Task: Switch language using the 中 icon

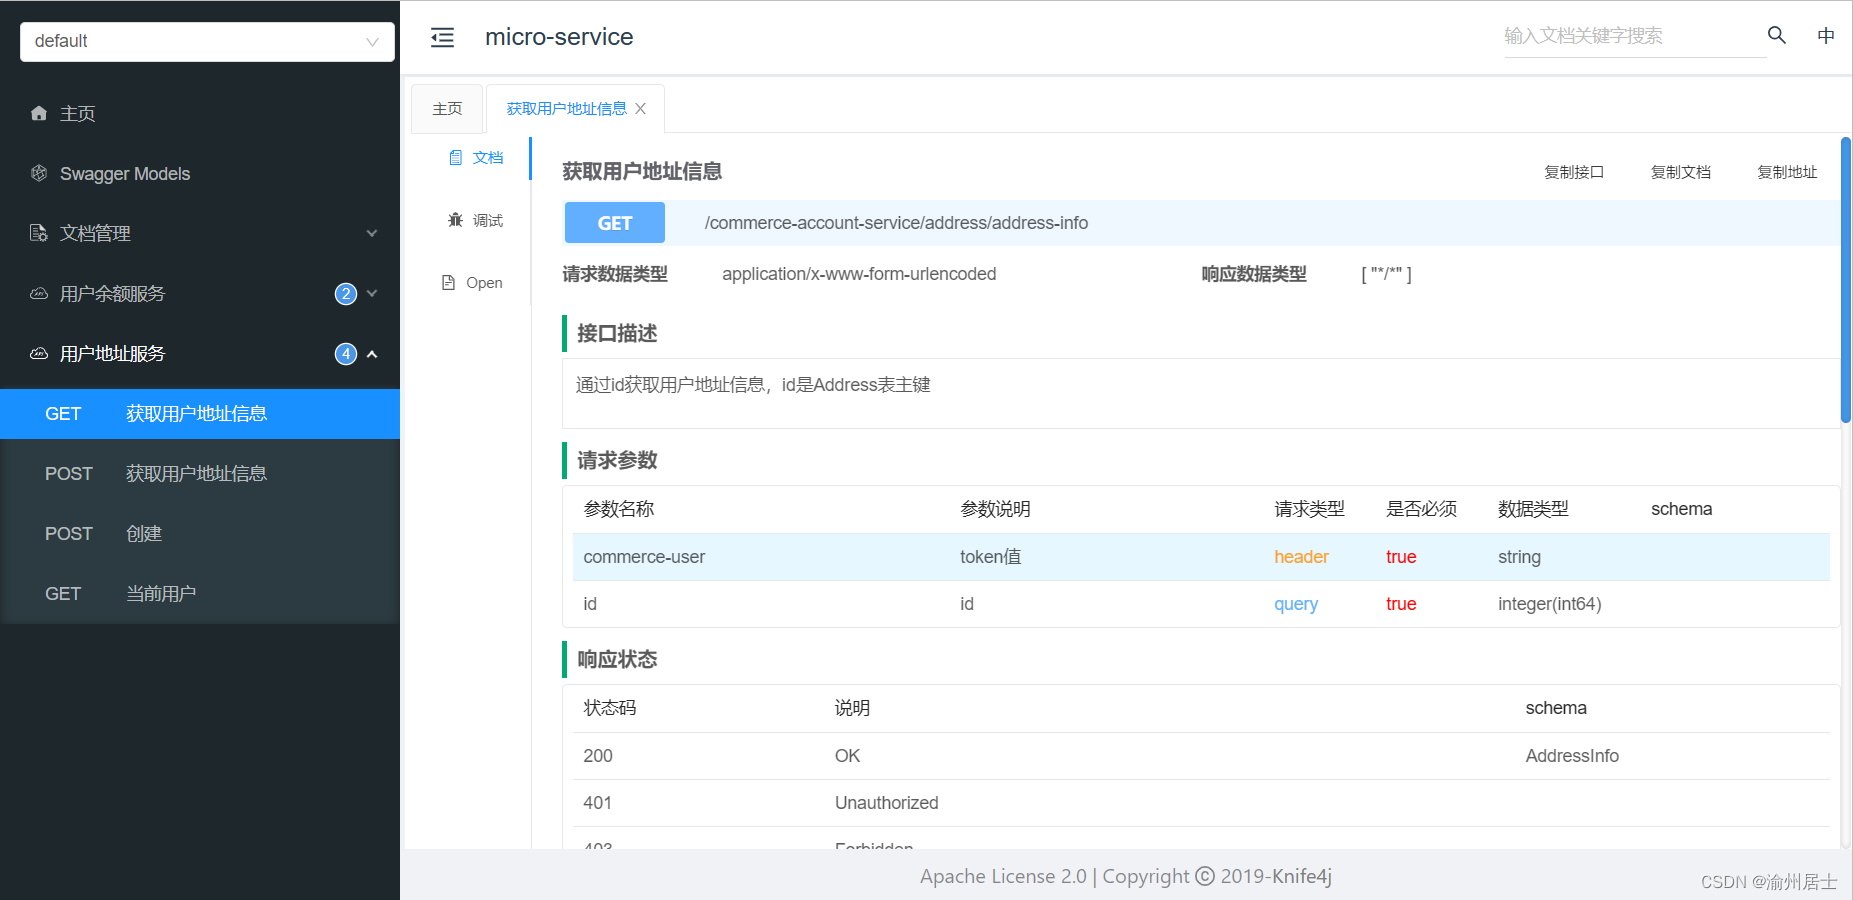Action: click(x=1826, y=35)
